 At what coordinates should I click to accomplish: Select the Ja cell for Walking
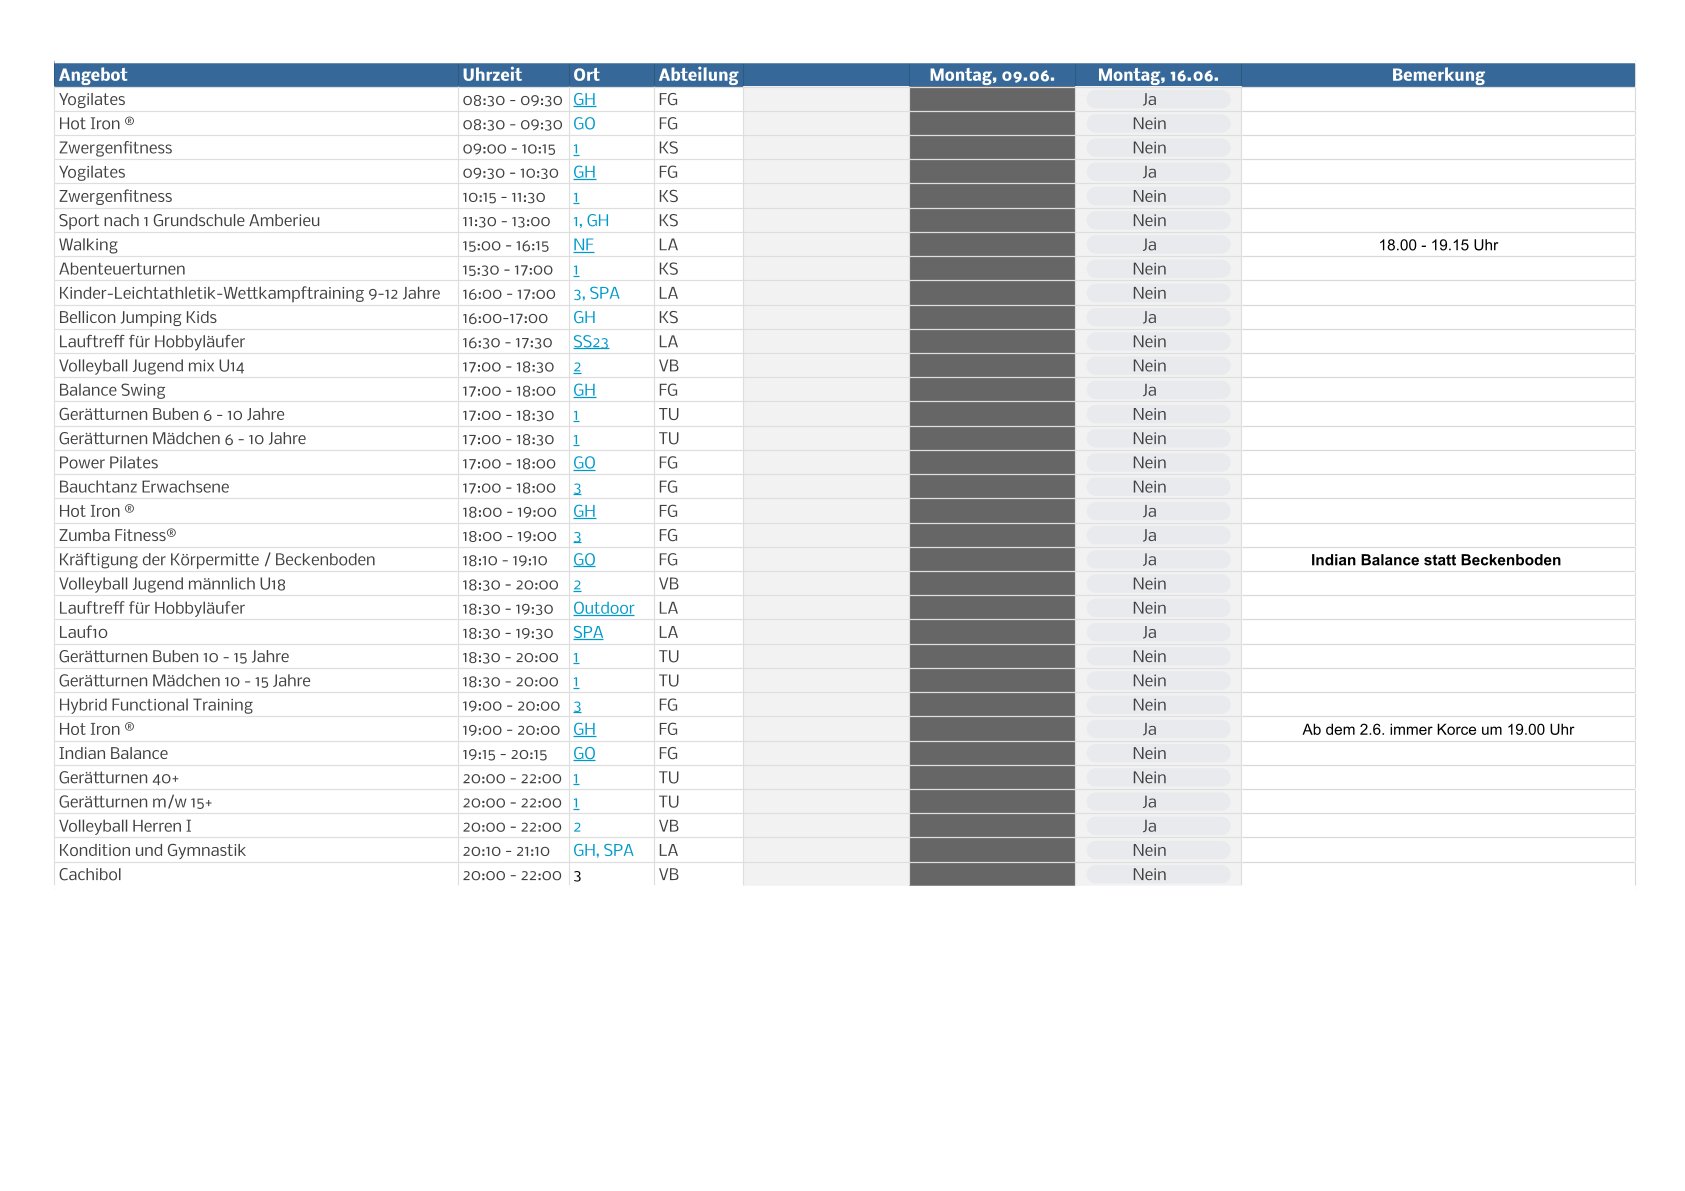coord(1158,245)
